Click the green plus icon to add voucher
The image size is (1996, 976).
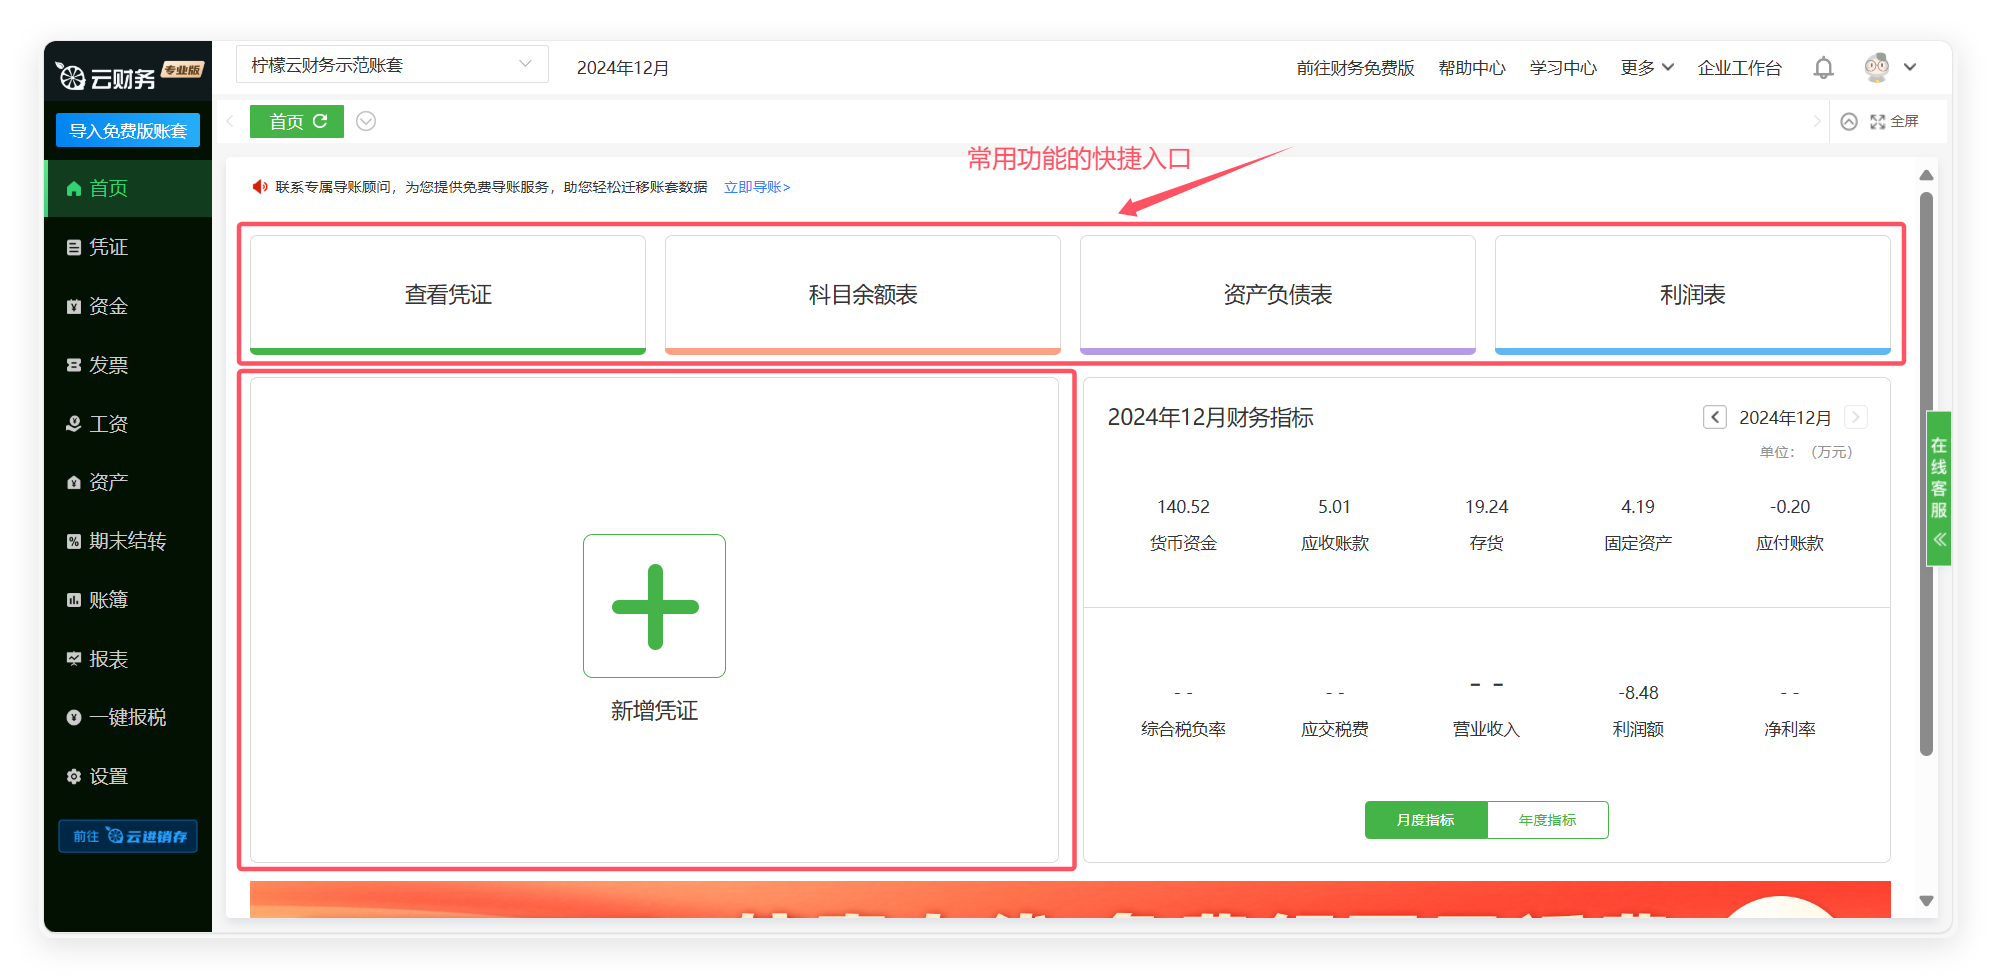(x=654, y=606)
